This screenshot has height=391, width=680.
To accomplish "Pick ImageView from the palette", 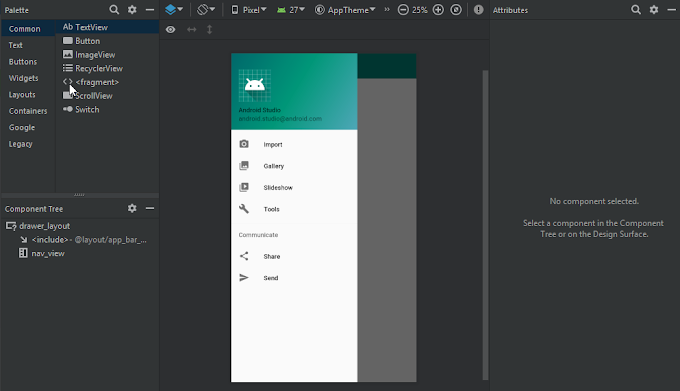I will click(108, 55).
